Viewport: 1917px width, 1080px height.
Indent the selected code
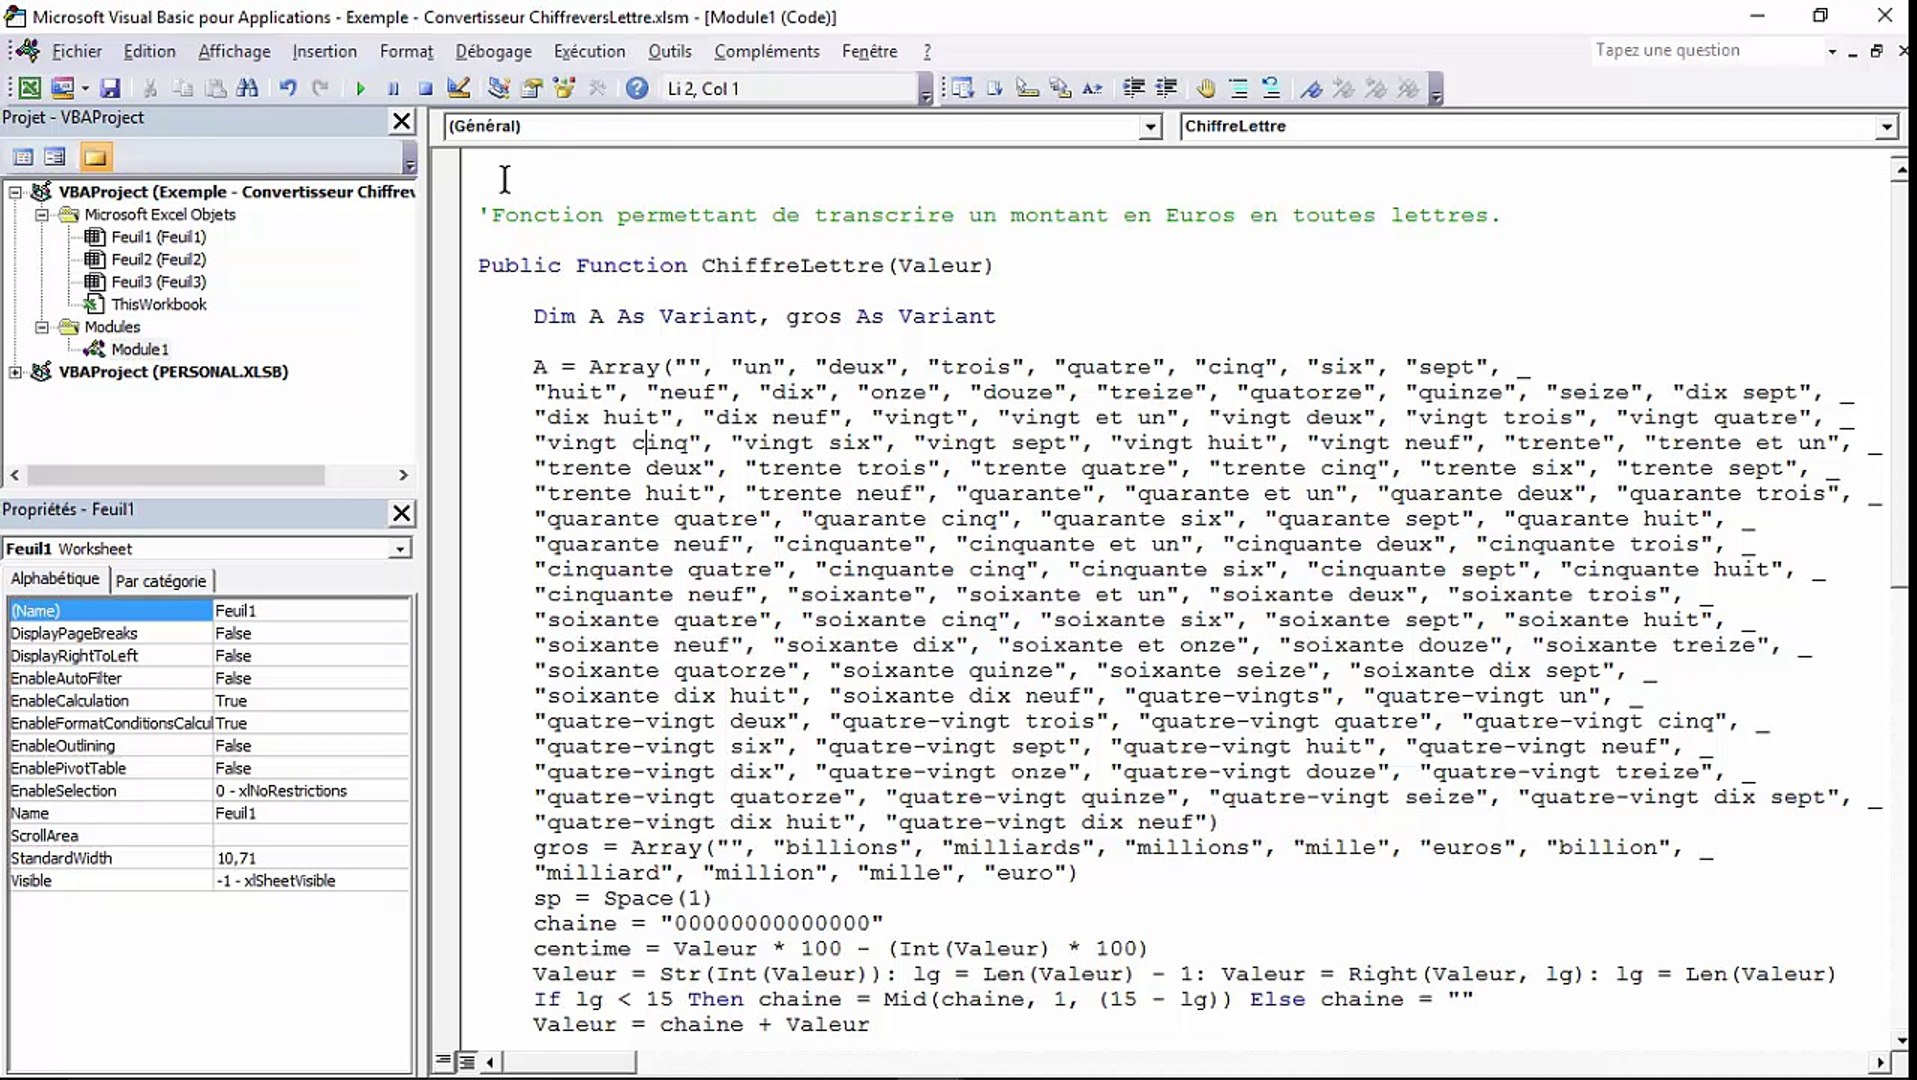pos(1133,88)
